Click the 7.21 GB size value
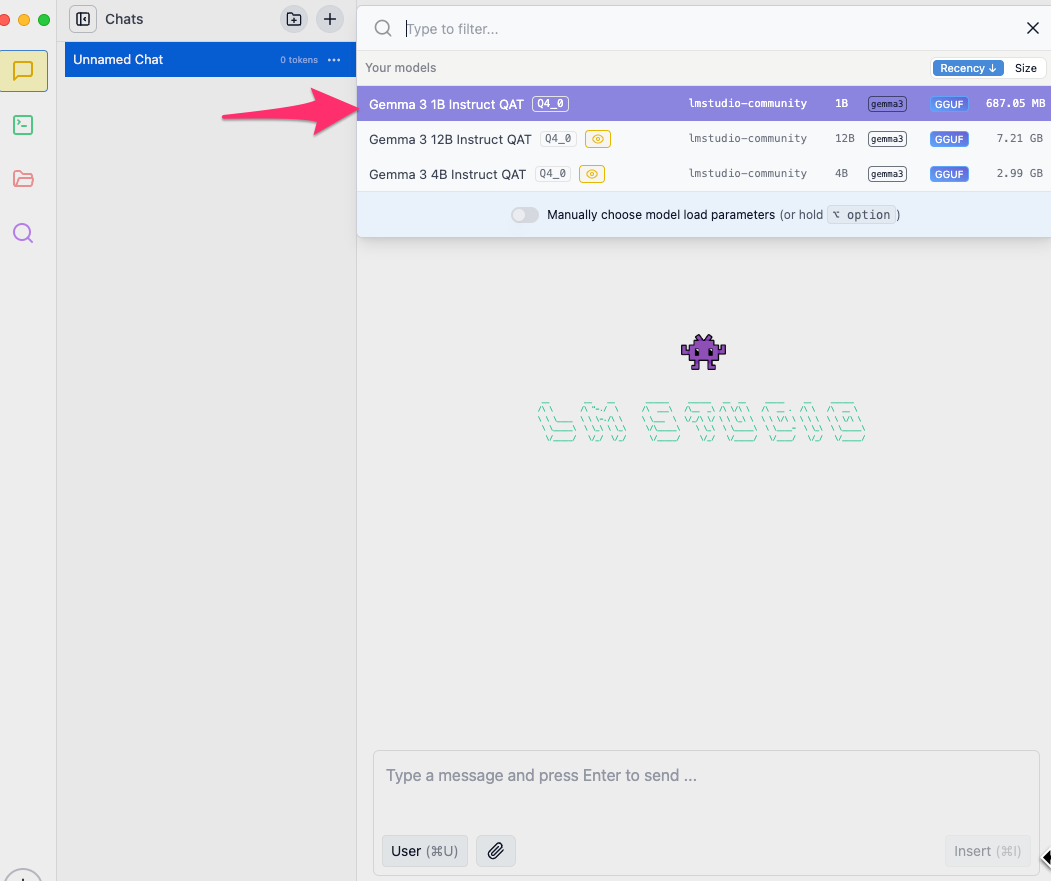Viewport: 1051px width, 881px height. tap(1019, 138)
